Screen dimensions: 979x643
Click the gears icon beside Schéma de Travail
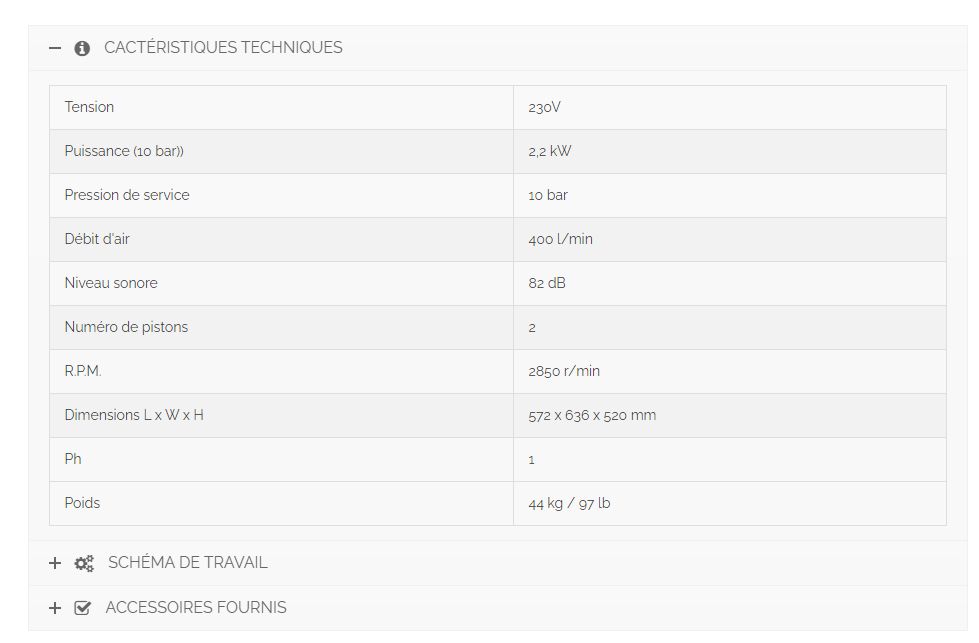point(83,562)
